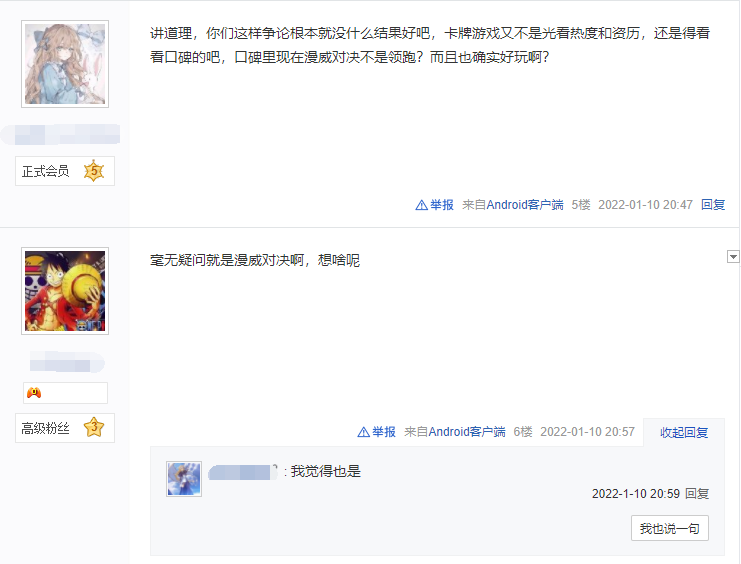The width and height of the screenshot is (741, 564).
Task: Open the Luffy straw hat avatar profile
Action: click(65, 291)
